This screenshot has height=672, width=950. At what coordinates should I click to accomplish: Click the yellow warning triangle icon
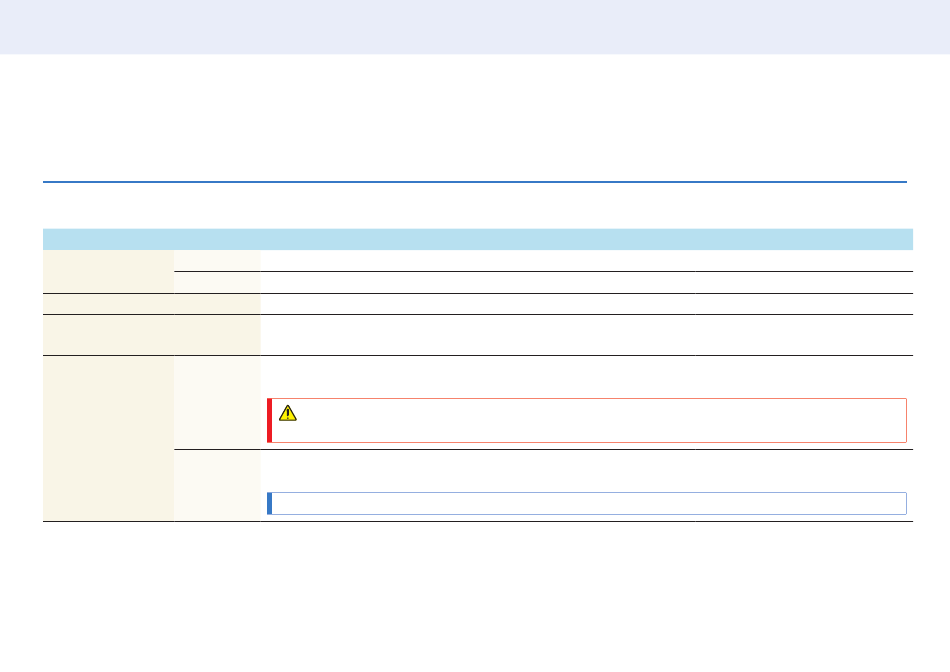click(x=288, y=413)
